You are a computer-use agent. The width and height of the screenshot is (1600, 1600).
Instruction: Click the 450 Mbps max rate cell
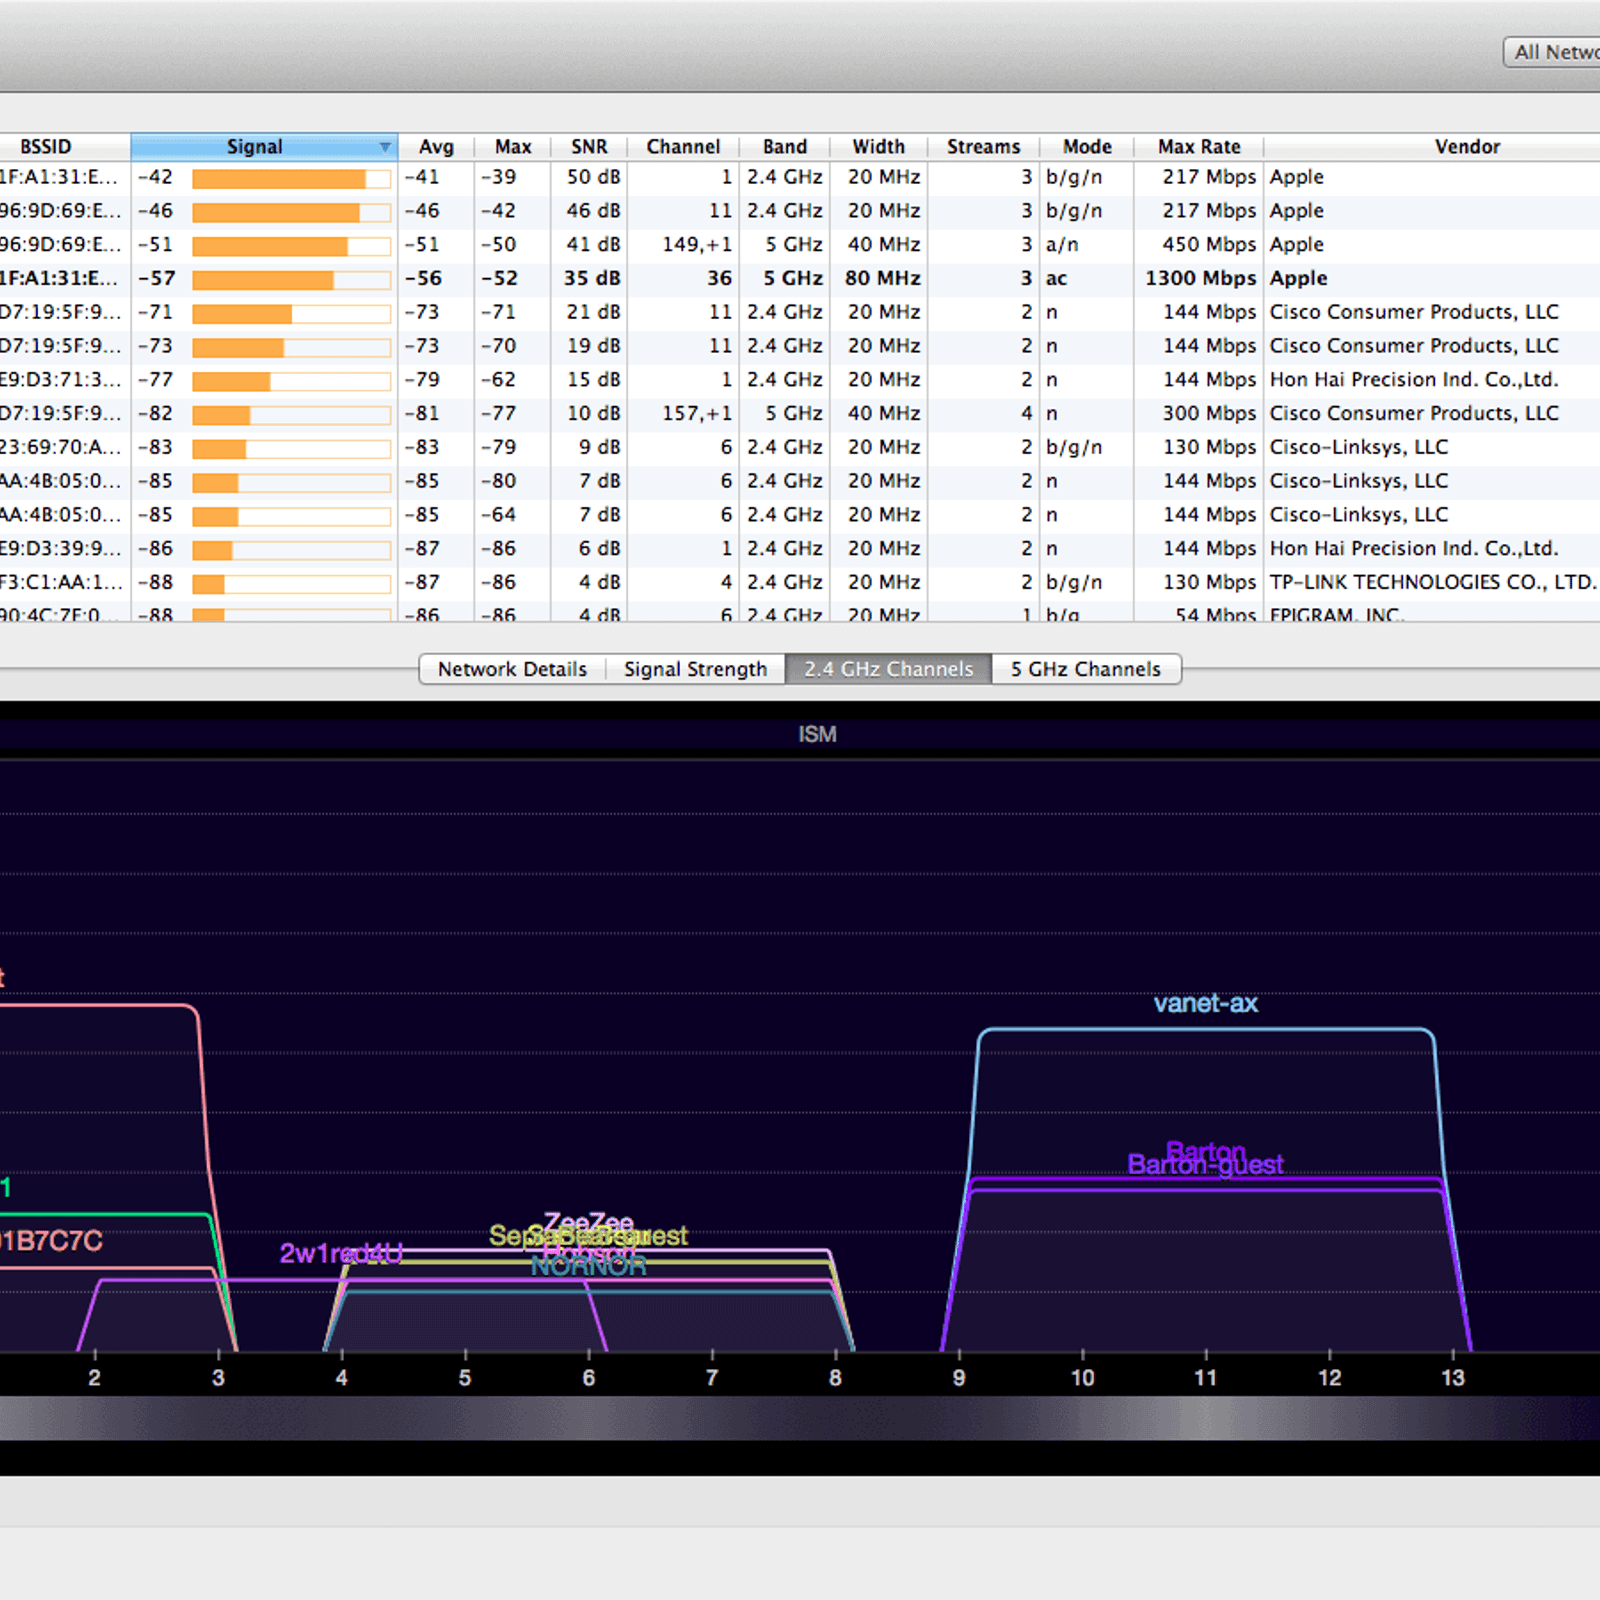coord(1208,245)
